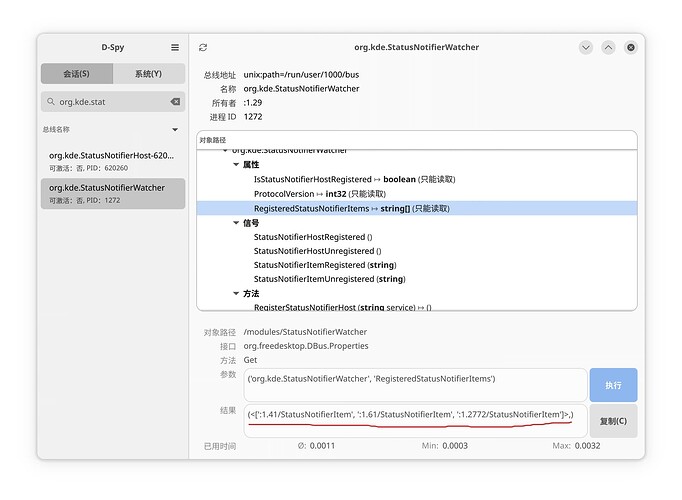Open the D-Spy hamburger menu
Viewport: 682px width, 500px height.
(175, 47)
